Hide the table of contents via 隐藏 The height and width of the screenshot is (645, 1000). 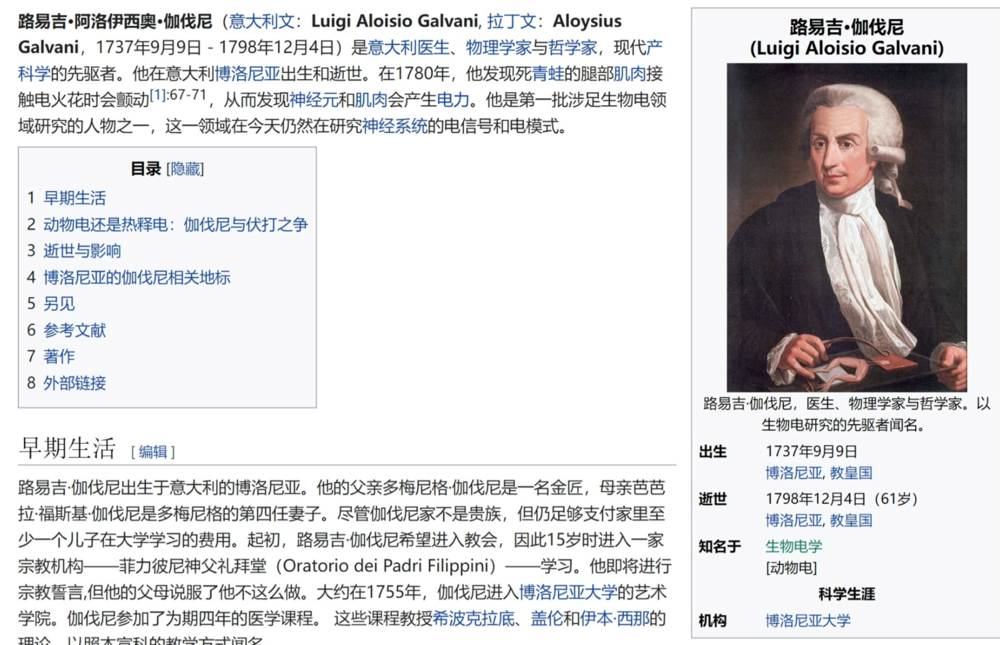[x=185, y=169]
